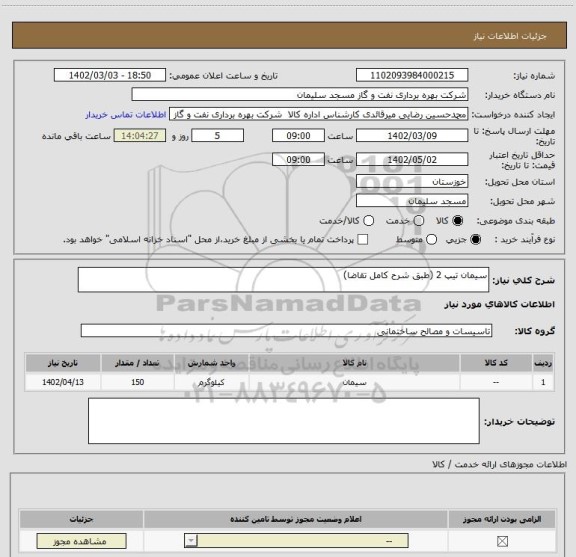Click the توضیحات خریدار text area
The height and width of the screenshot is (557, 576).
coord(284,421)
